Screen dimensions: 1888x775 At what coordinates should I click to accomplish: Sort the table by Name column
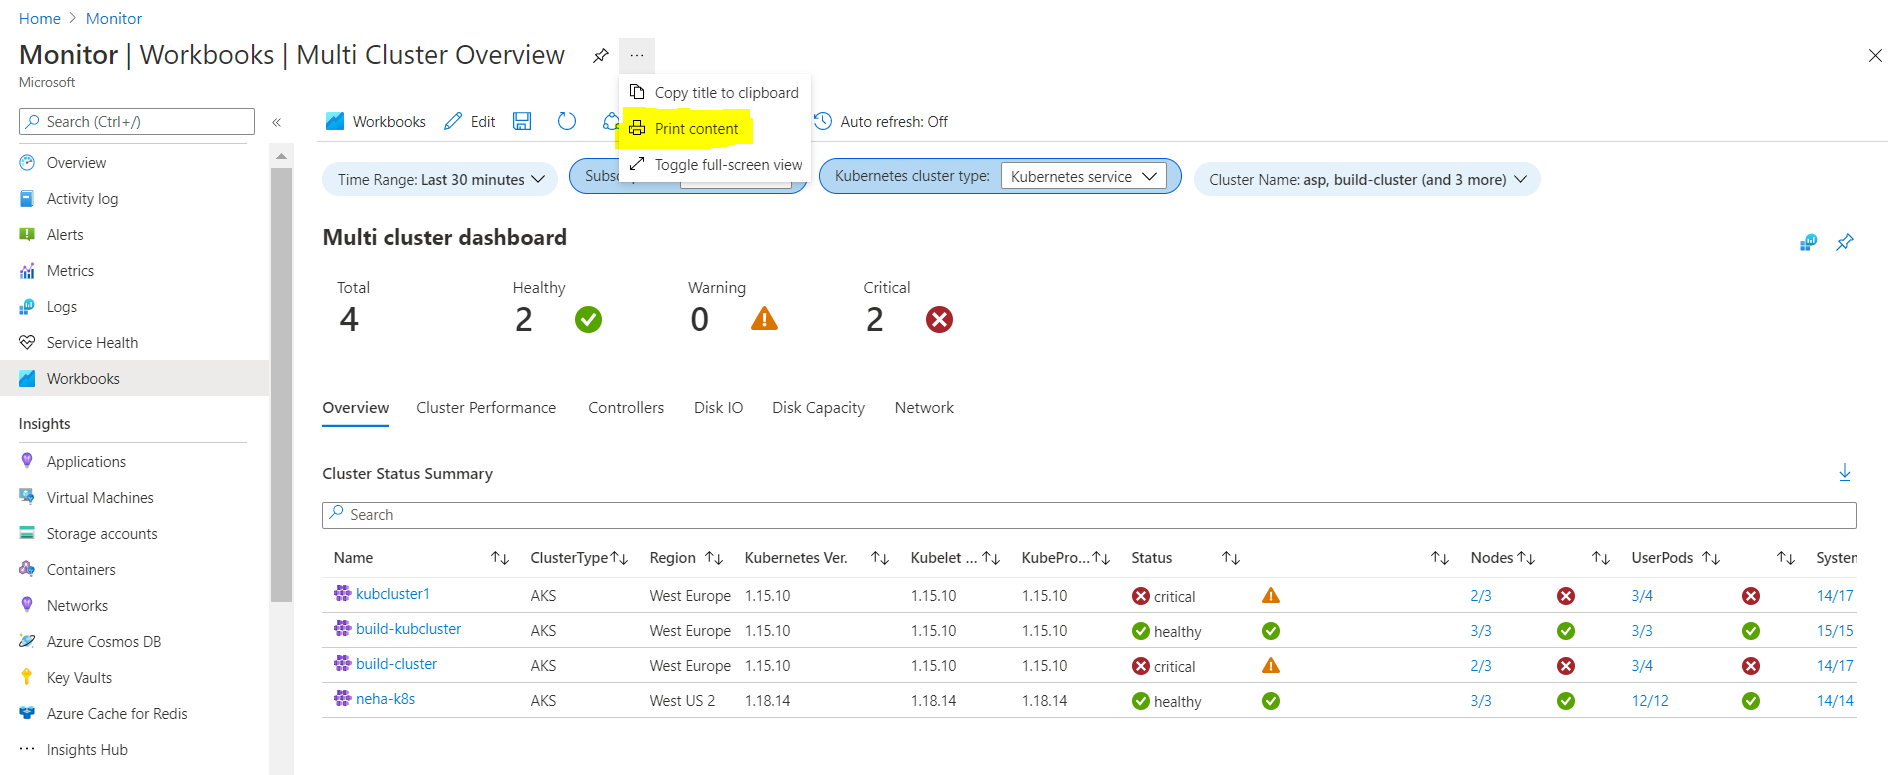point(500,558)
